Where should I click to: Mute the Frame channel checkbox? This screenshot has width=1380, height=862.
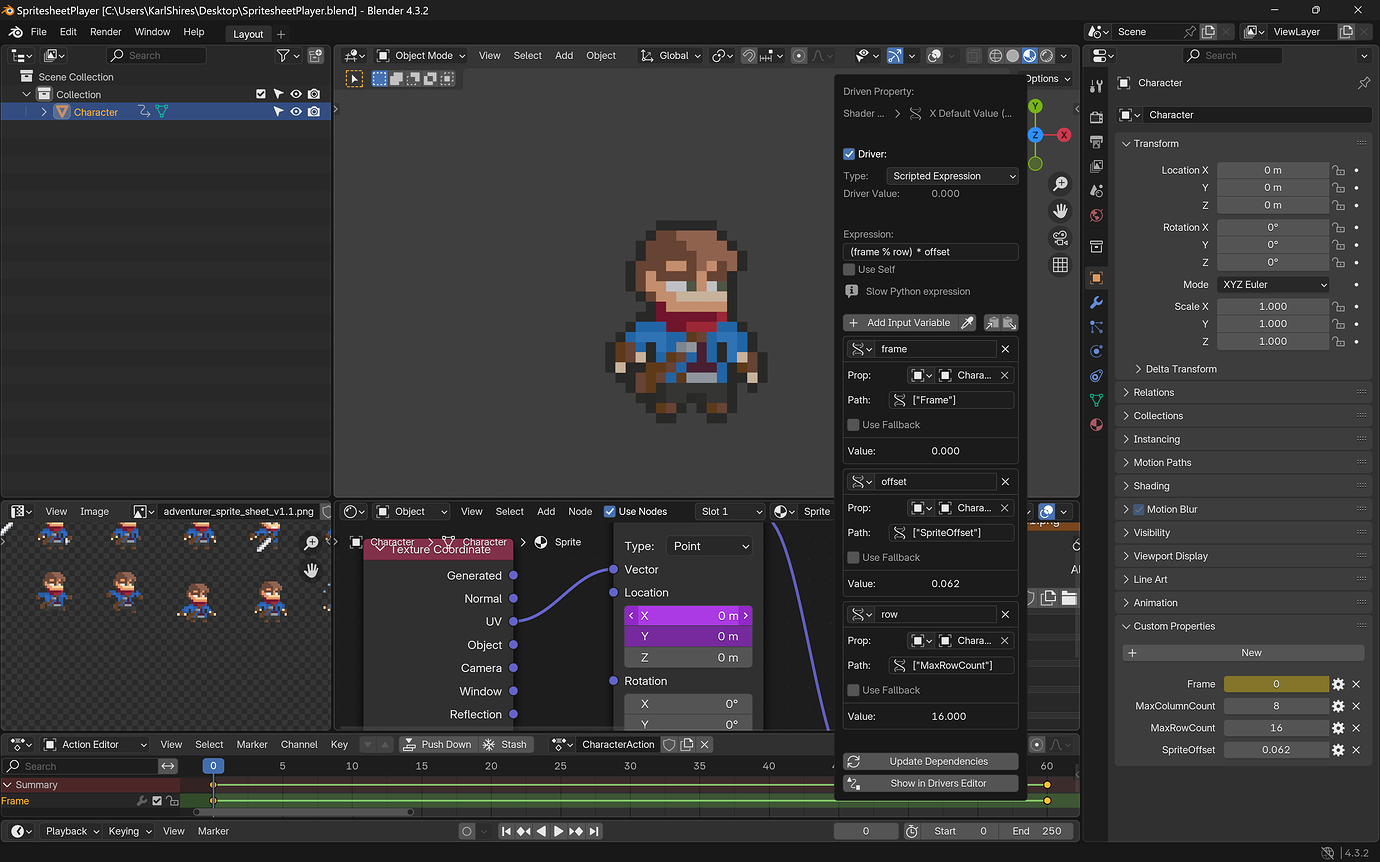point(157,801)
